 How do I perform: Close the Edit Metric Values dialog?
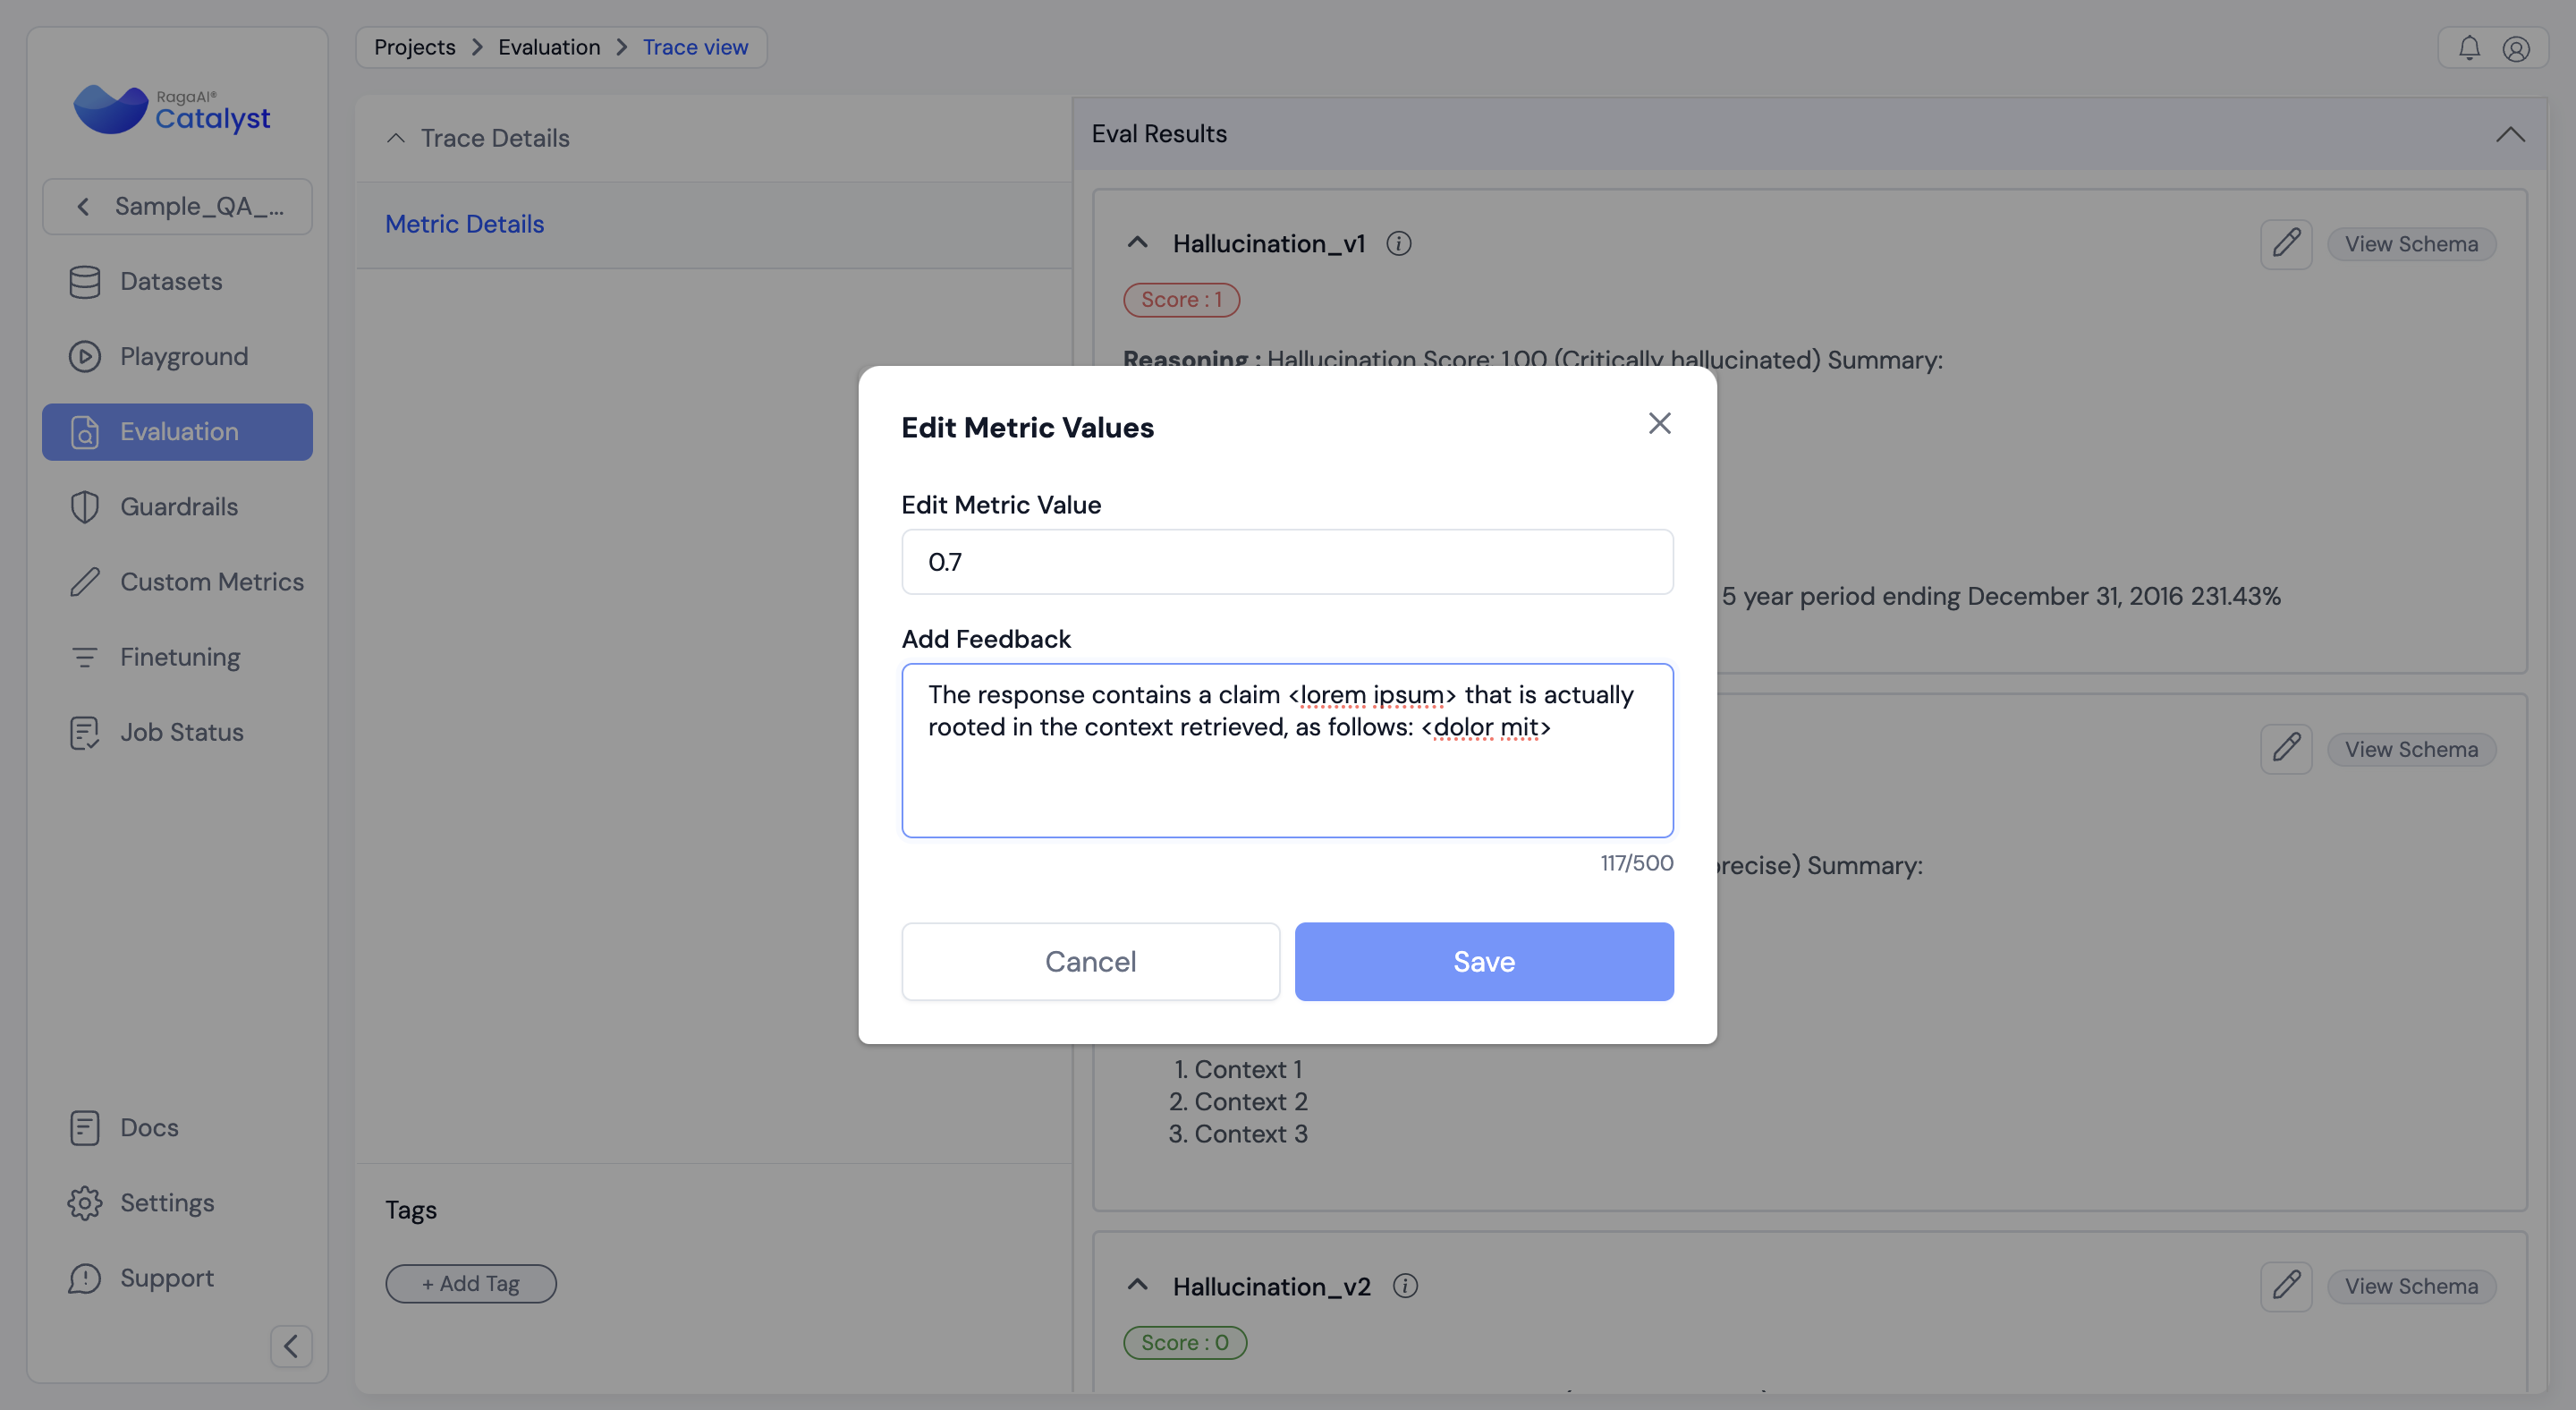click(1659, 424)
